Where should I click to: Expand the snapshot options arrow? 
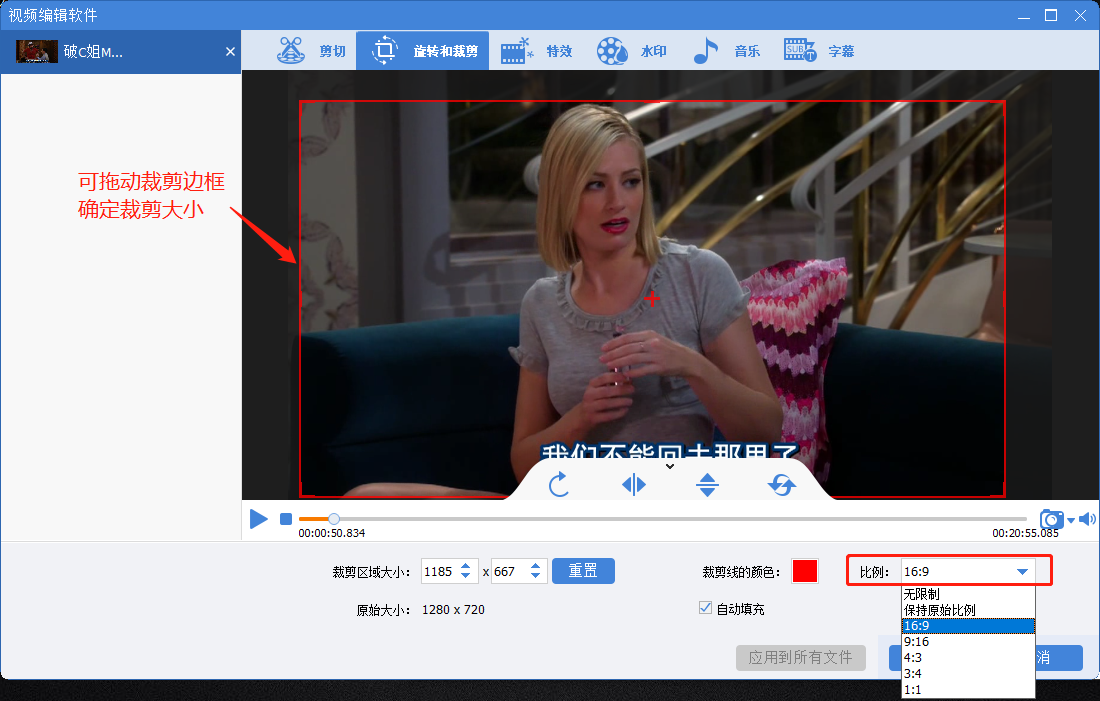click(x=1071, y=520)
